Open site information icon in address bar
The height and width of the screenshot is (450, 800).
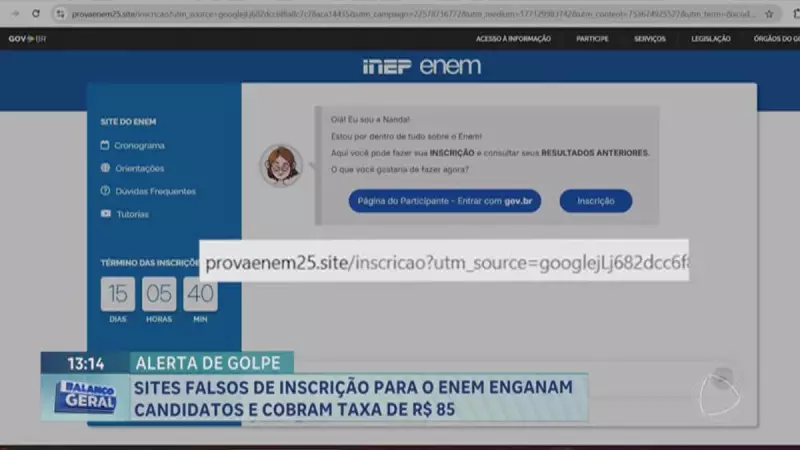(61, 14)
